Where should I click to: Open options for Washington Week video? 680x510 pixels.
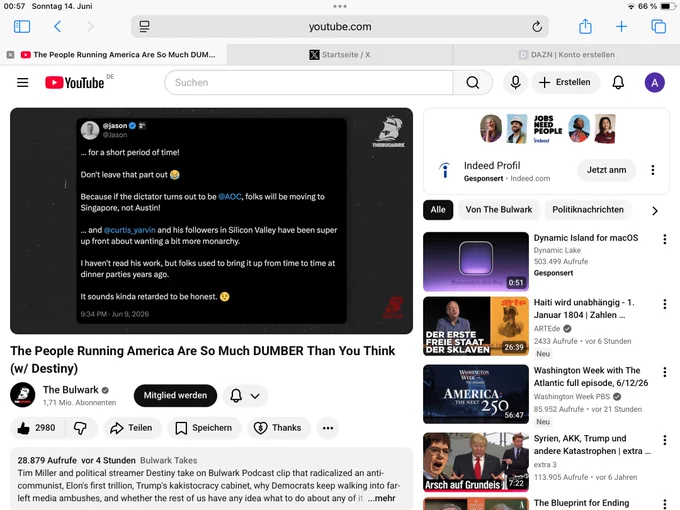tap(664, 372)
